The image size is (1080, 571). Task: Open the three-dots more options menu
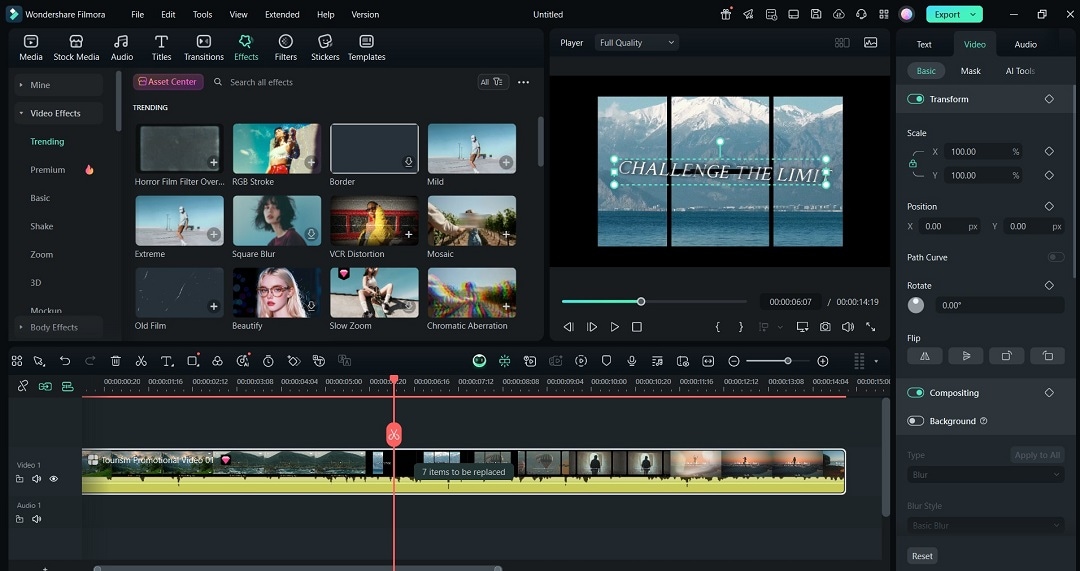tap(523, 82)
